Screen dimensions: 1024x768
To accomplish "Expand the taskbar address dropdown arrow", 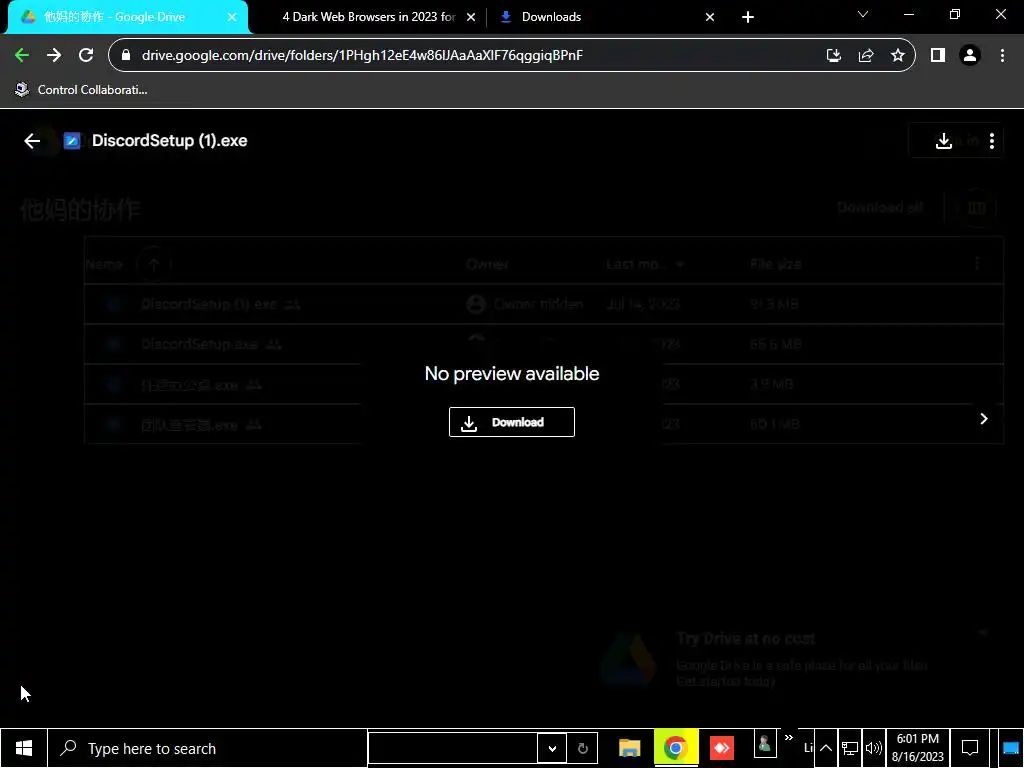I will coord(552,748).
